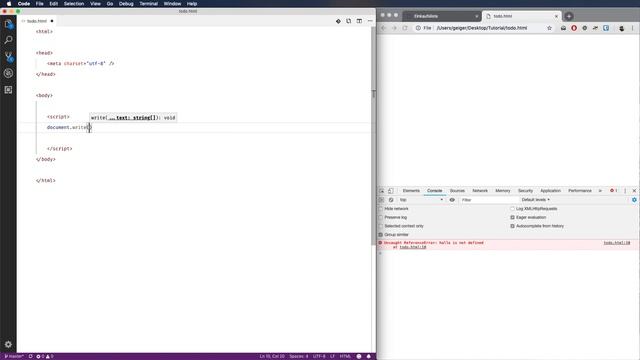
Task: Reload the todo.html page in Chrome
Action: tap(405, 28)
